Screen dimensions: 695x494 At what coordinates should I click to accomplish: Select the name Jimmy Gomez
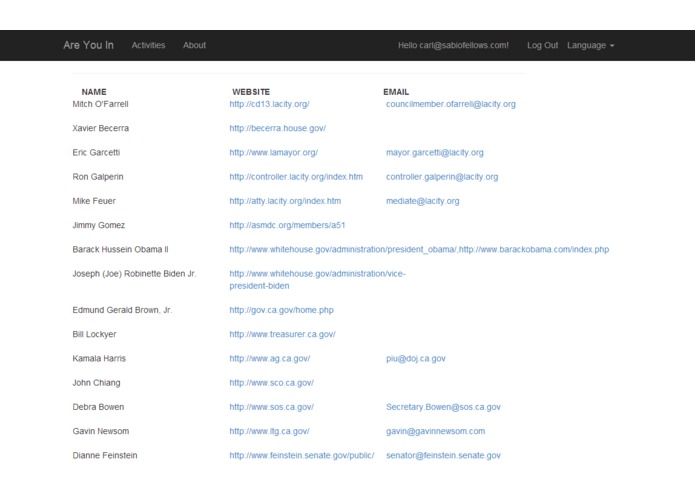98,225
